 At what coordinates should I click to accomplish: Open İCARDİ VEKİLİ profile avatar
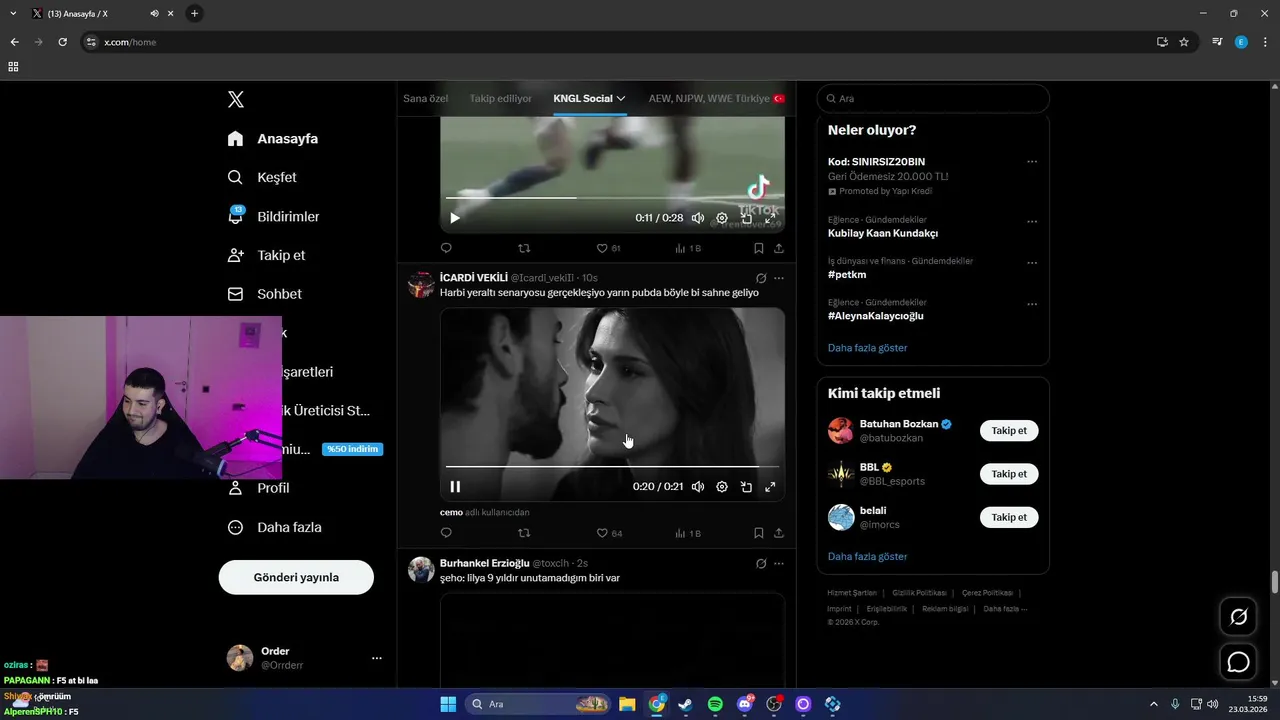pos(421,285)
